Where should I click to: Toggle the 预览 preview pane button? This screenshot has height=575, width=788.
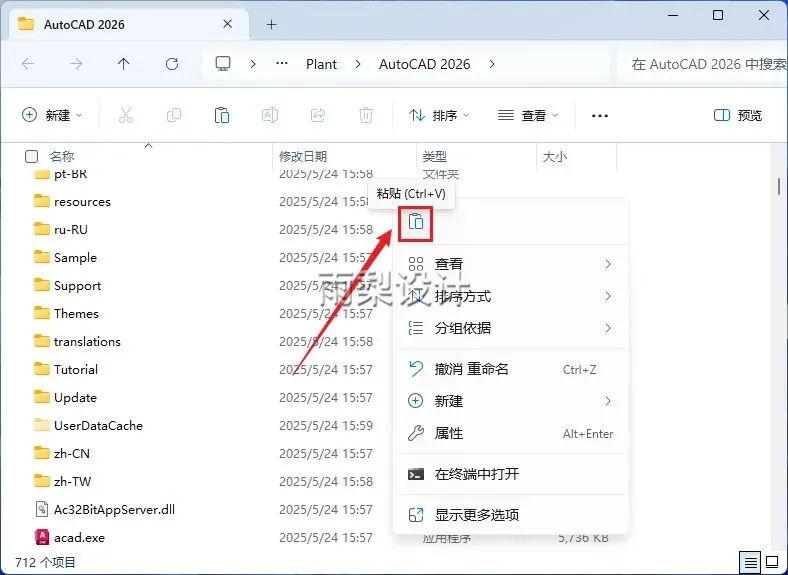[x=738, y=116]
